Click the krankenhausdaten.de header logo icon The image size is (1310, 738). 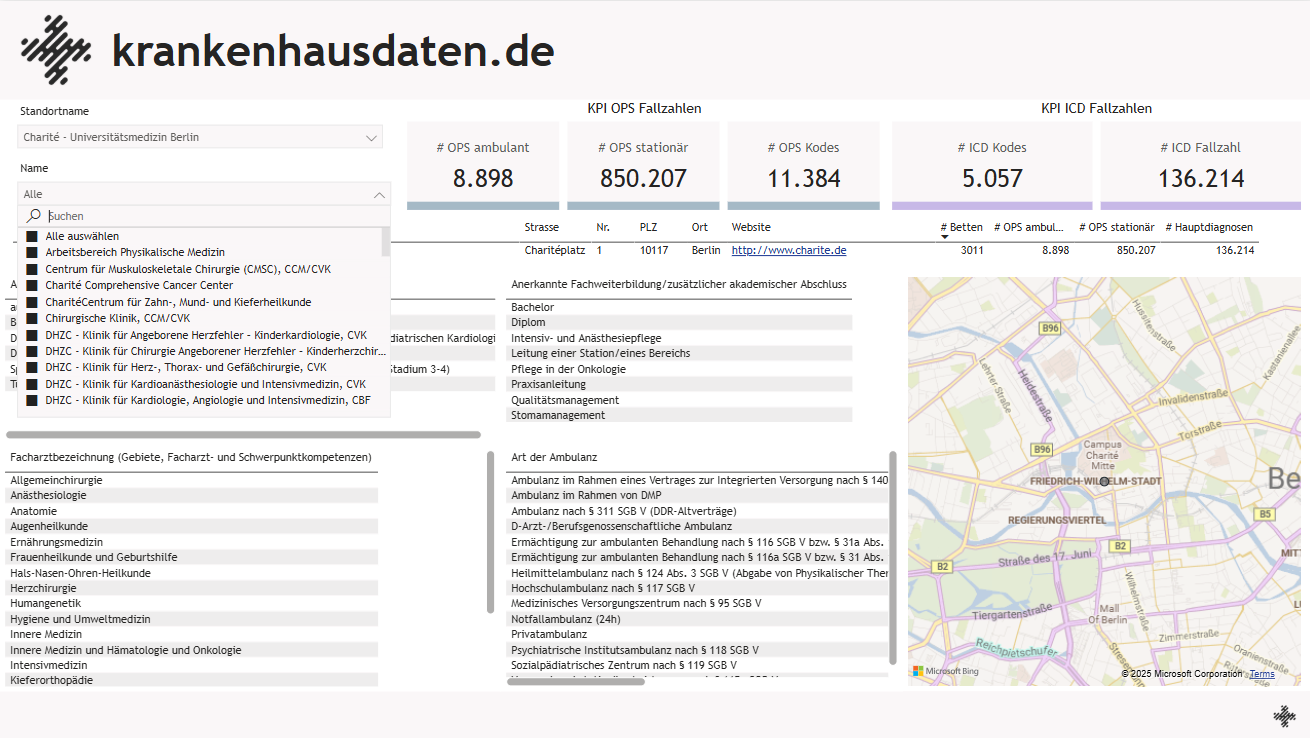pos(57,50)
